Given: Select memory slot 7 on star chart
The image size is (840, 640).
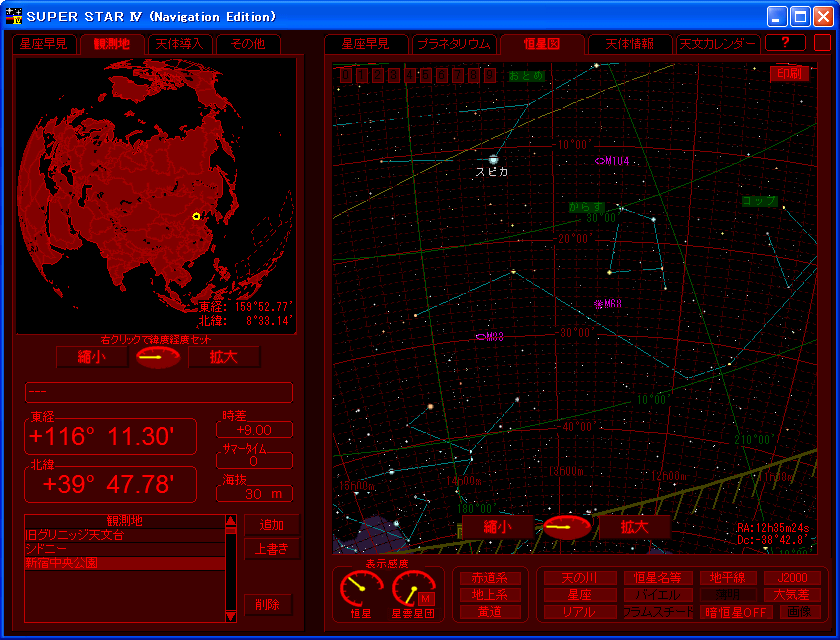Looking at the screenshot, I should pos(459,76).
